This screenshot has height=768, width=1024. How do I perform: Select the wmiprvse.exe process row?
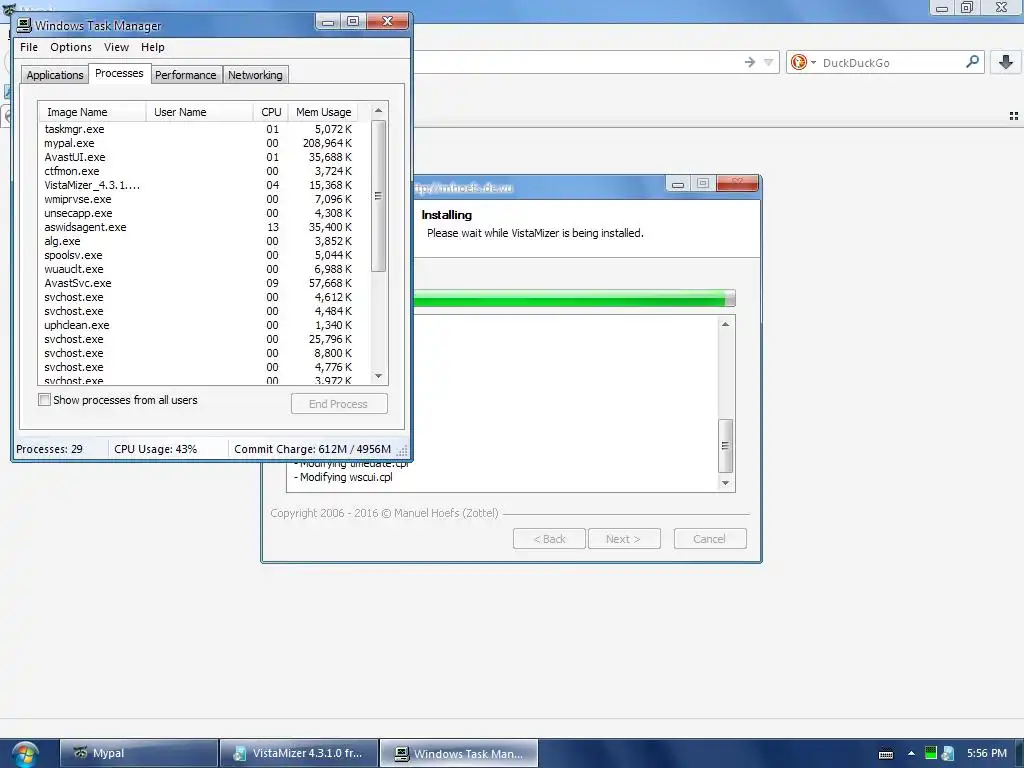(204, 199)
